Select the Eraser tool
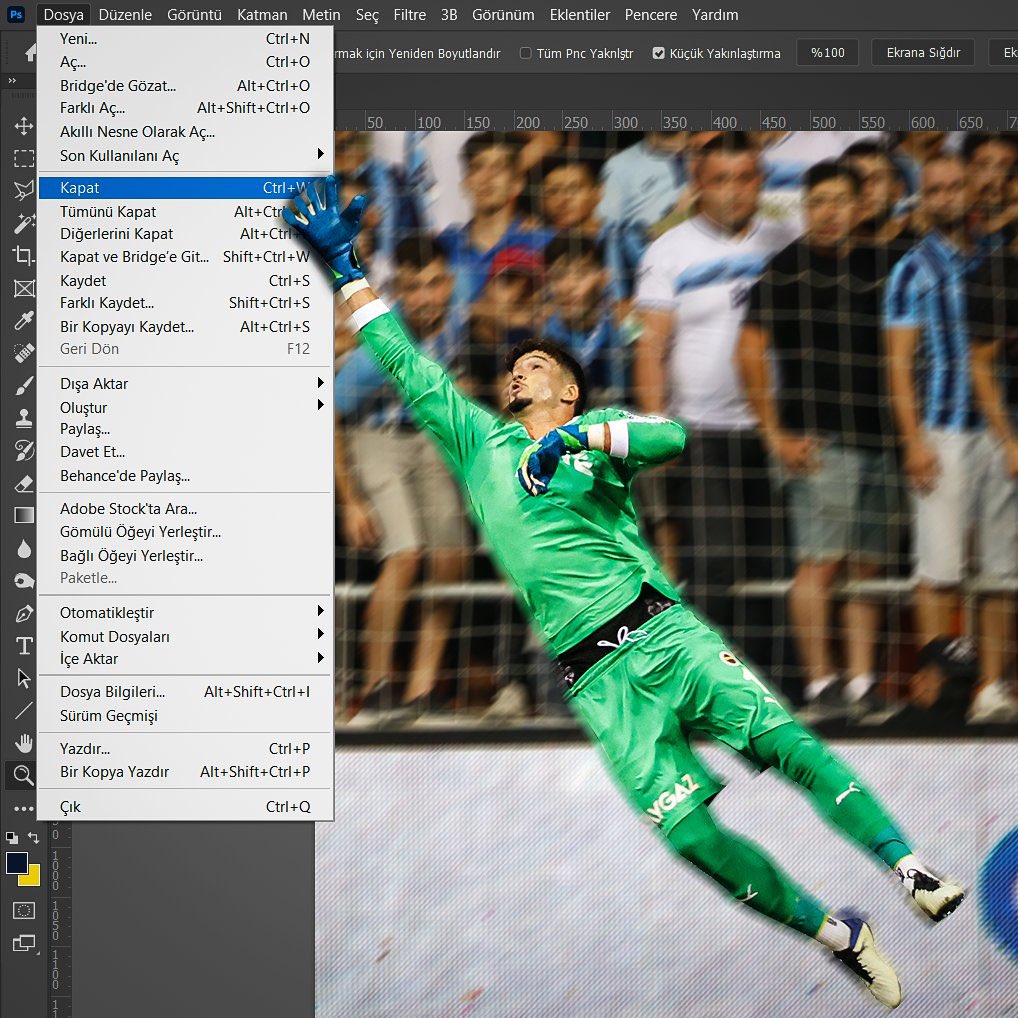 coord(24,483)
